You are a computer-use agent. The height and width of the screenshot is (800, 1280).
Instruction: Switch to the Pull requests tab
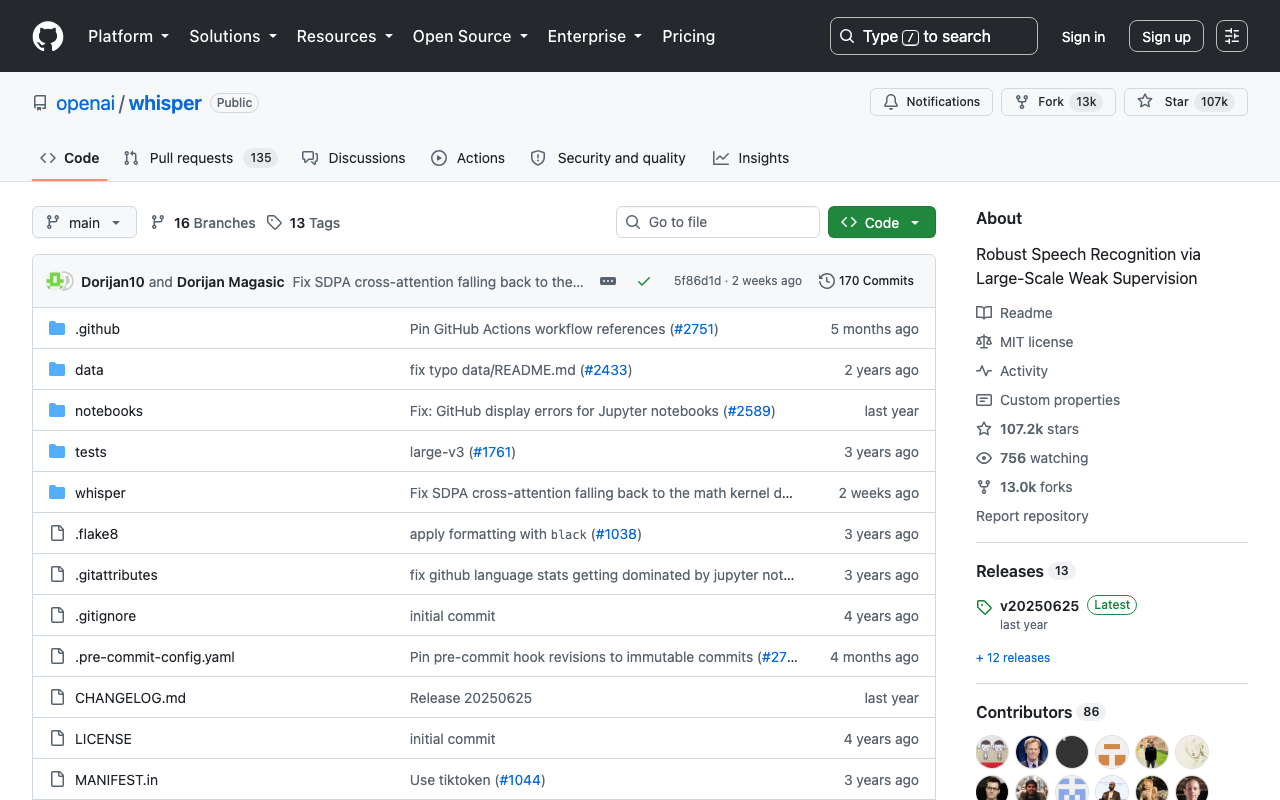point(199,158)
